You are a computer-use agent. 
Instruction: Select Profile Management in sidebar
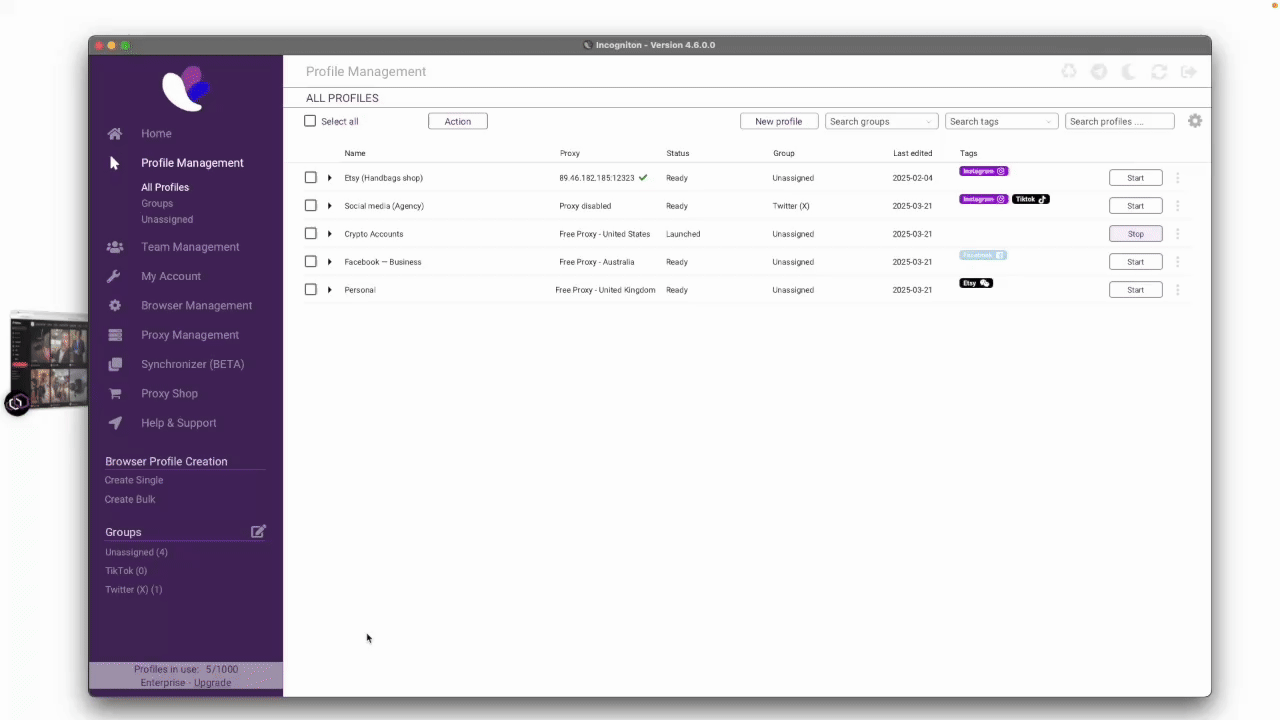[x=192, y=163]
